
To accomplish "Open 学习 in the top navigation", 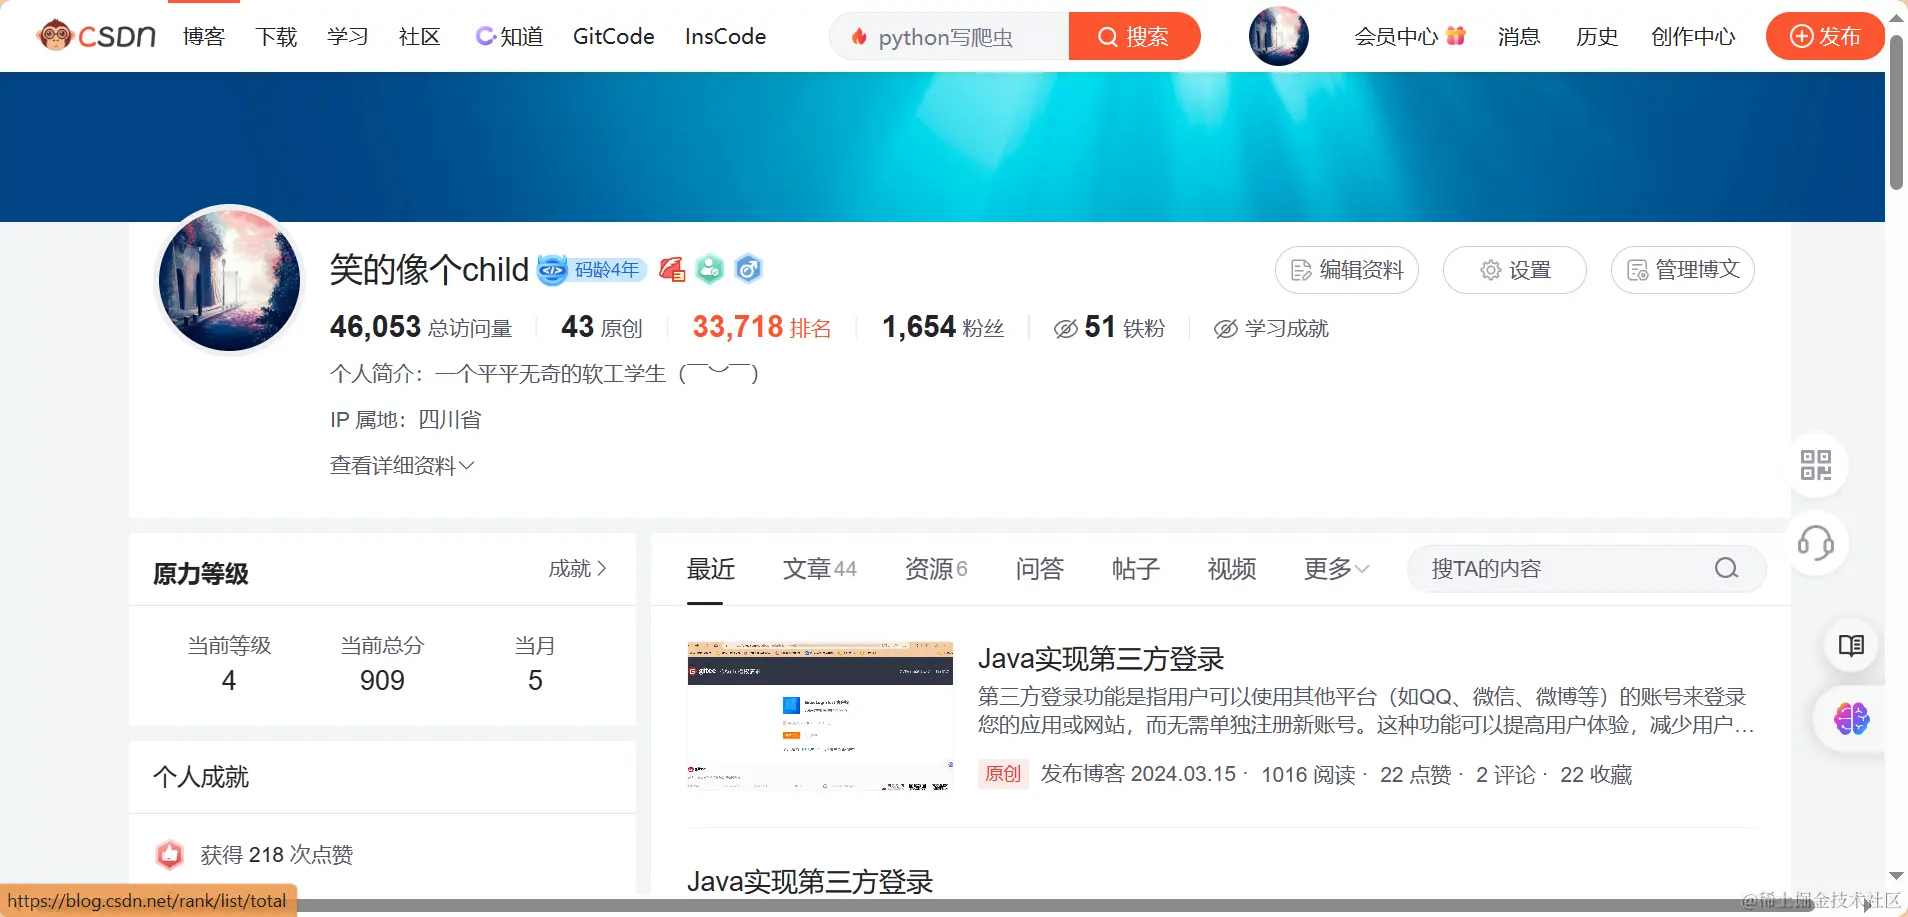I will pos(348,37).
